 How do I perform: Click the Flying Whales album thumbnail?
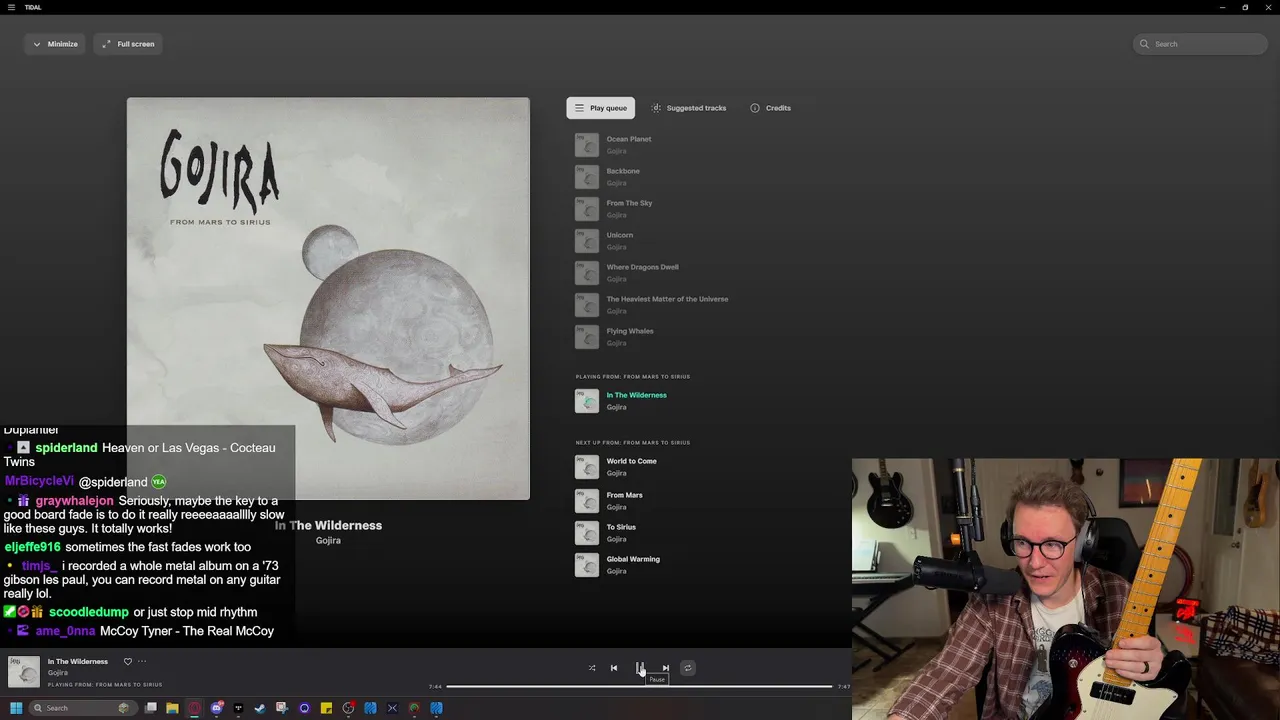(x=587, y=337)
